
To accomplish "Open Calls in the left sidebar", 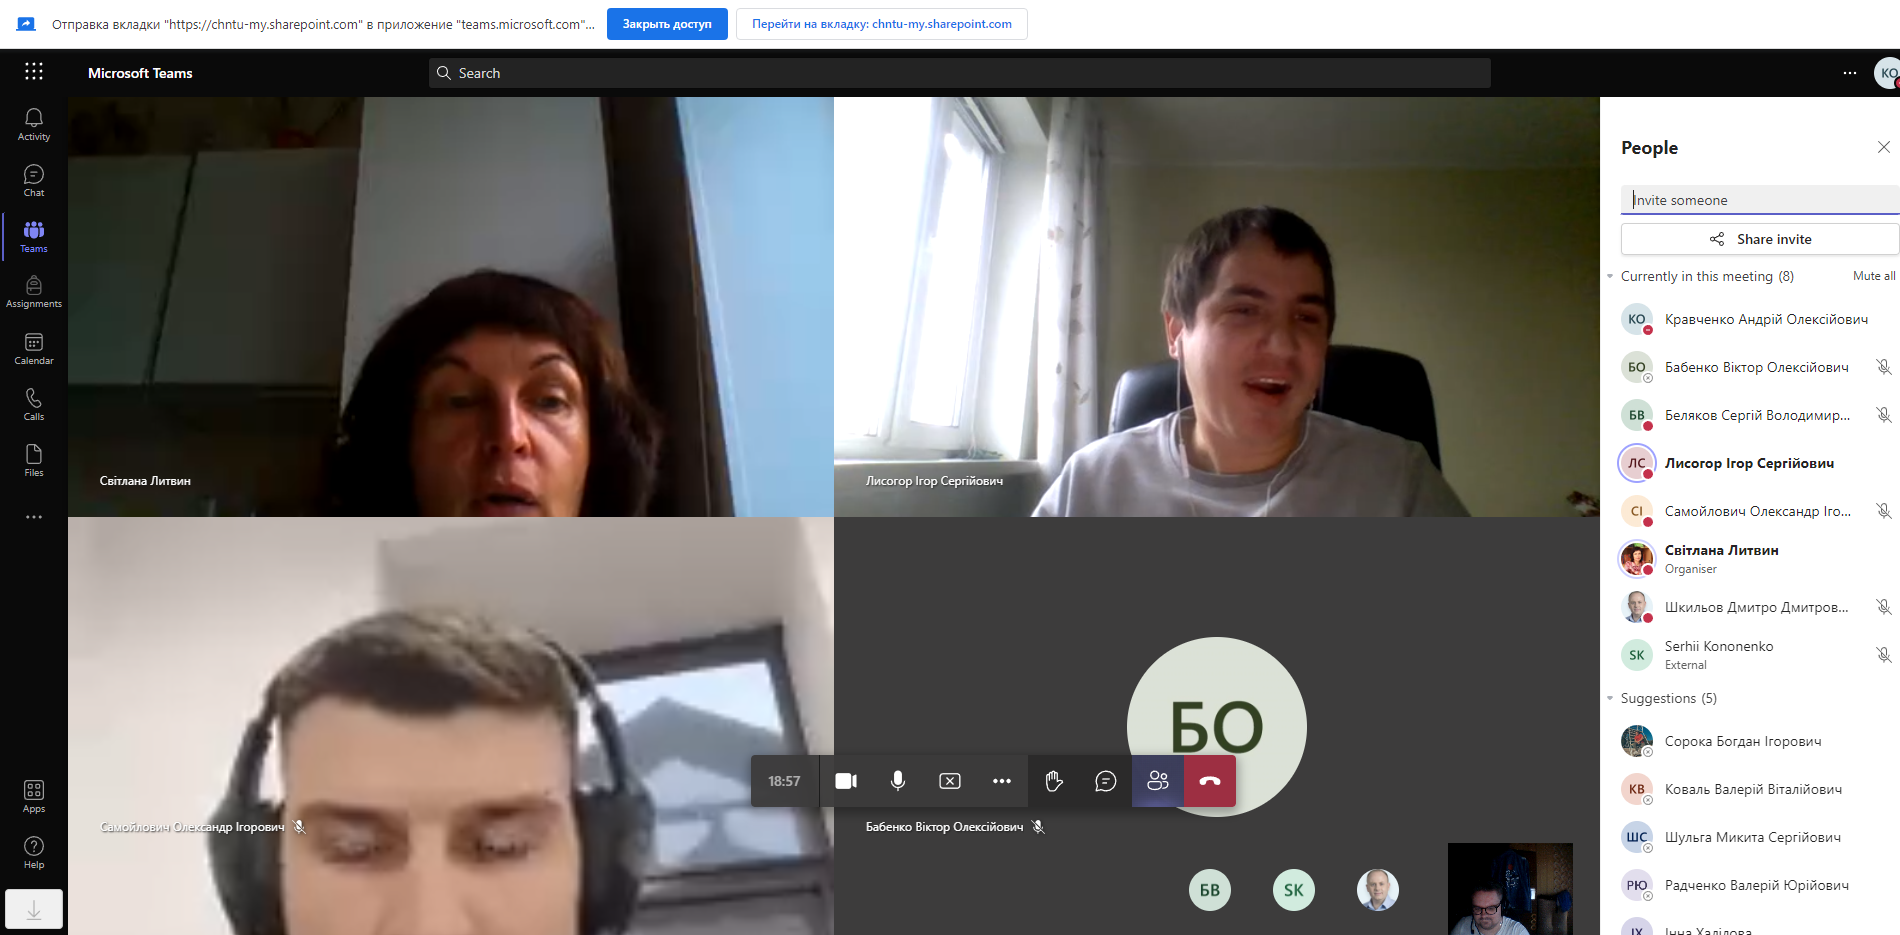I will pos(33,404).
